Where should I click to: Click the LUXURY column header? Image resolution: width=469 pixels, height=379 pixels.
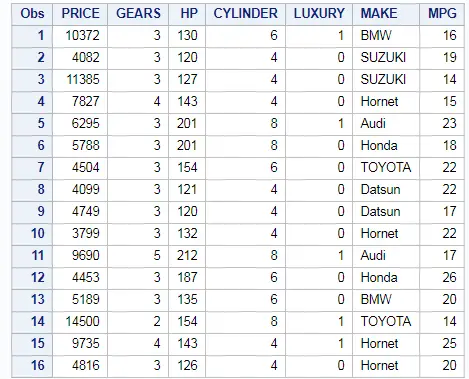[x=319, y=14]
